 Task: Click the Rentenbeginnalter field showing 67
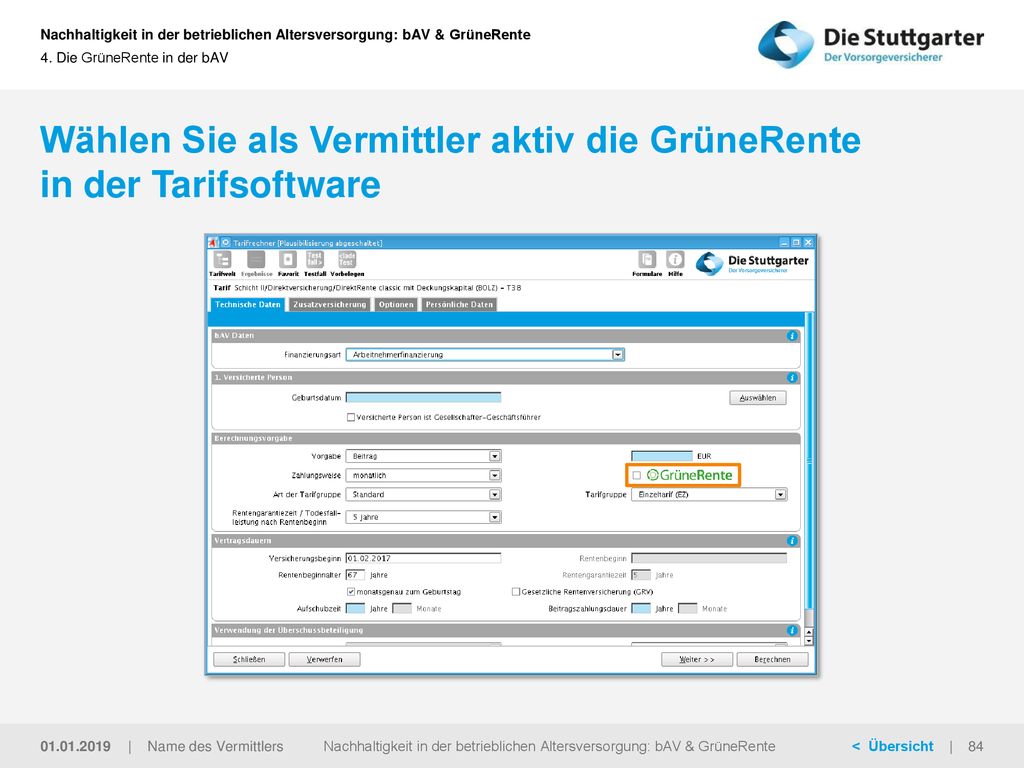pos(355,575)
